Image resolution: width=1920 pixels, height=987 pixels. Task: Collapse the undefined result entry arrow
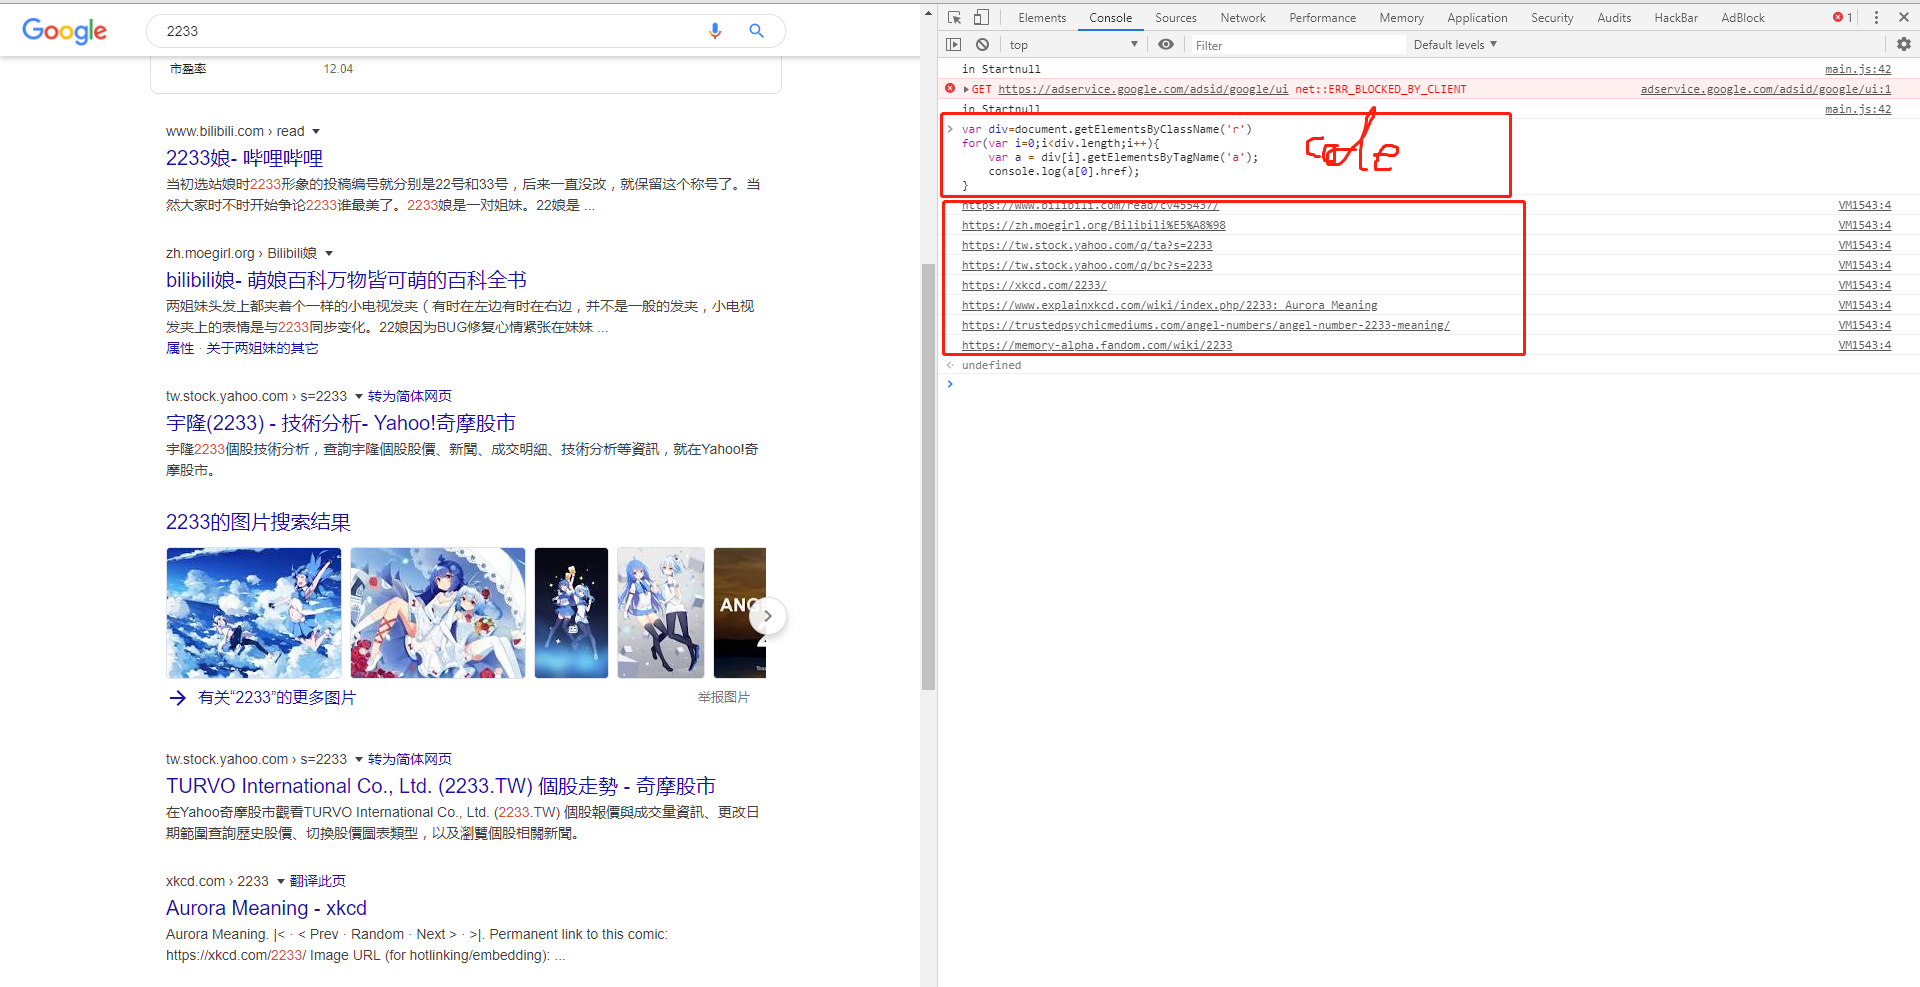950,365
